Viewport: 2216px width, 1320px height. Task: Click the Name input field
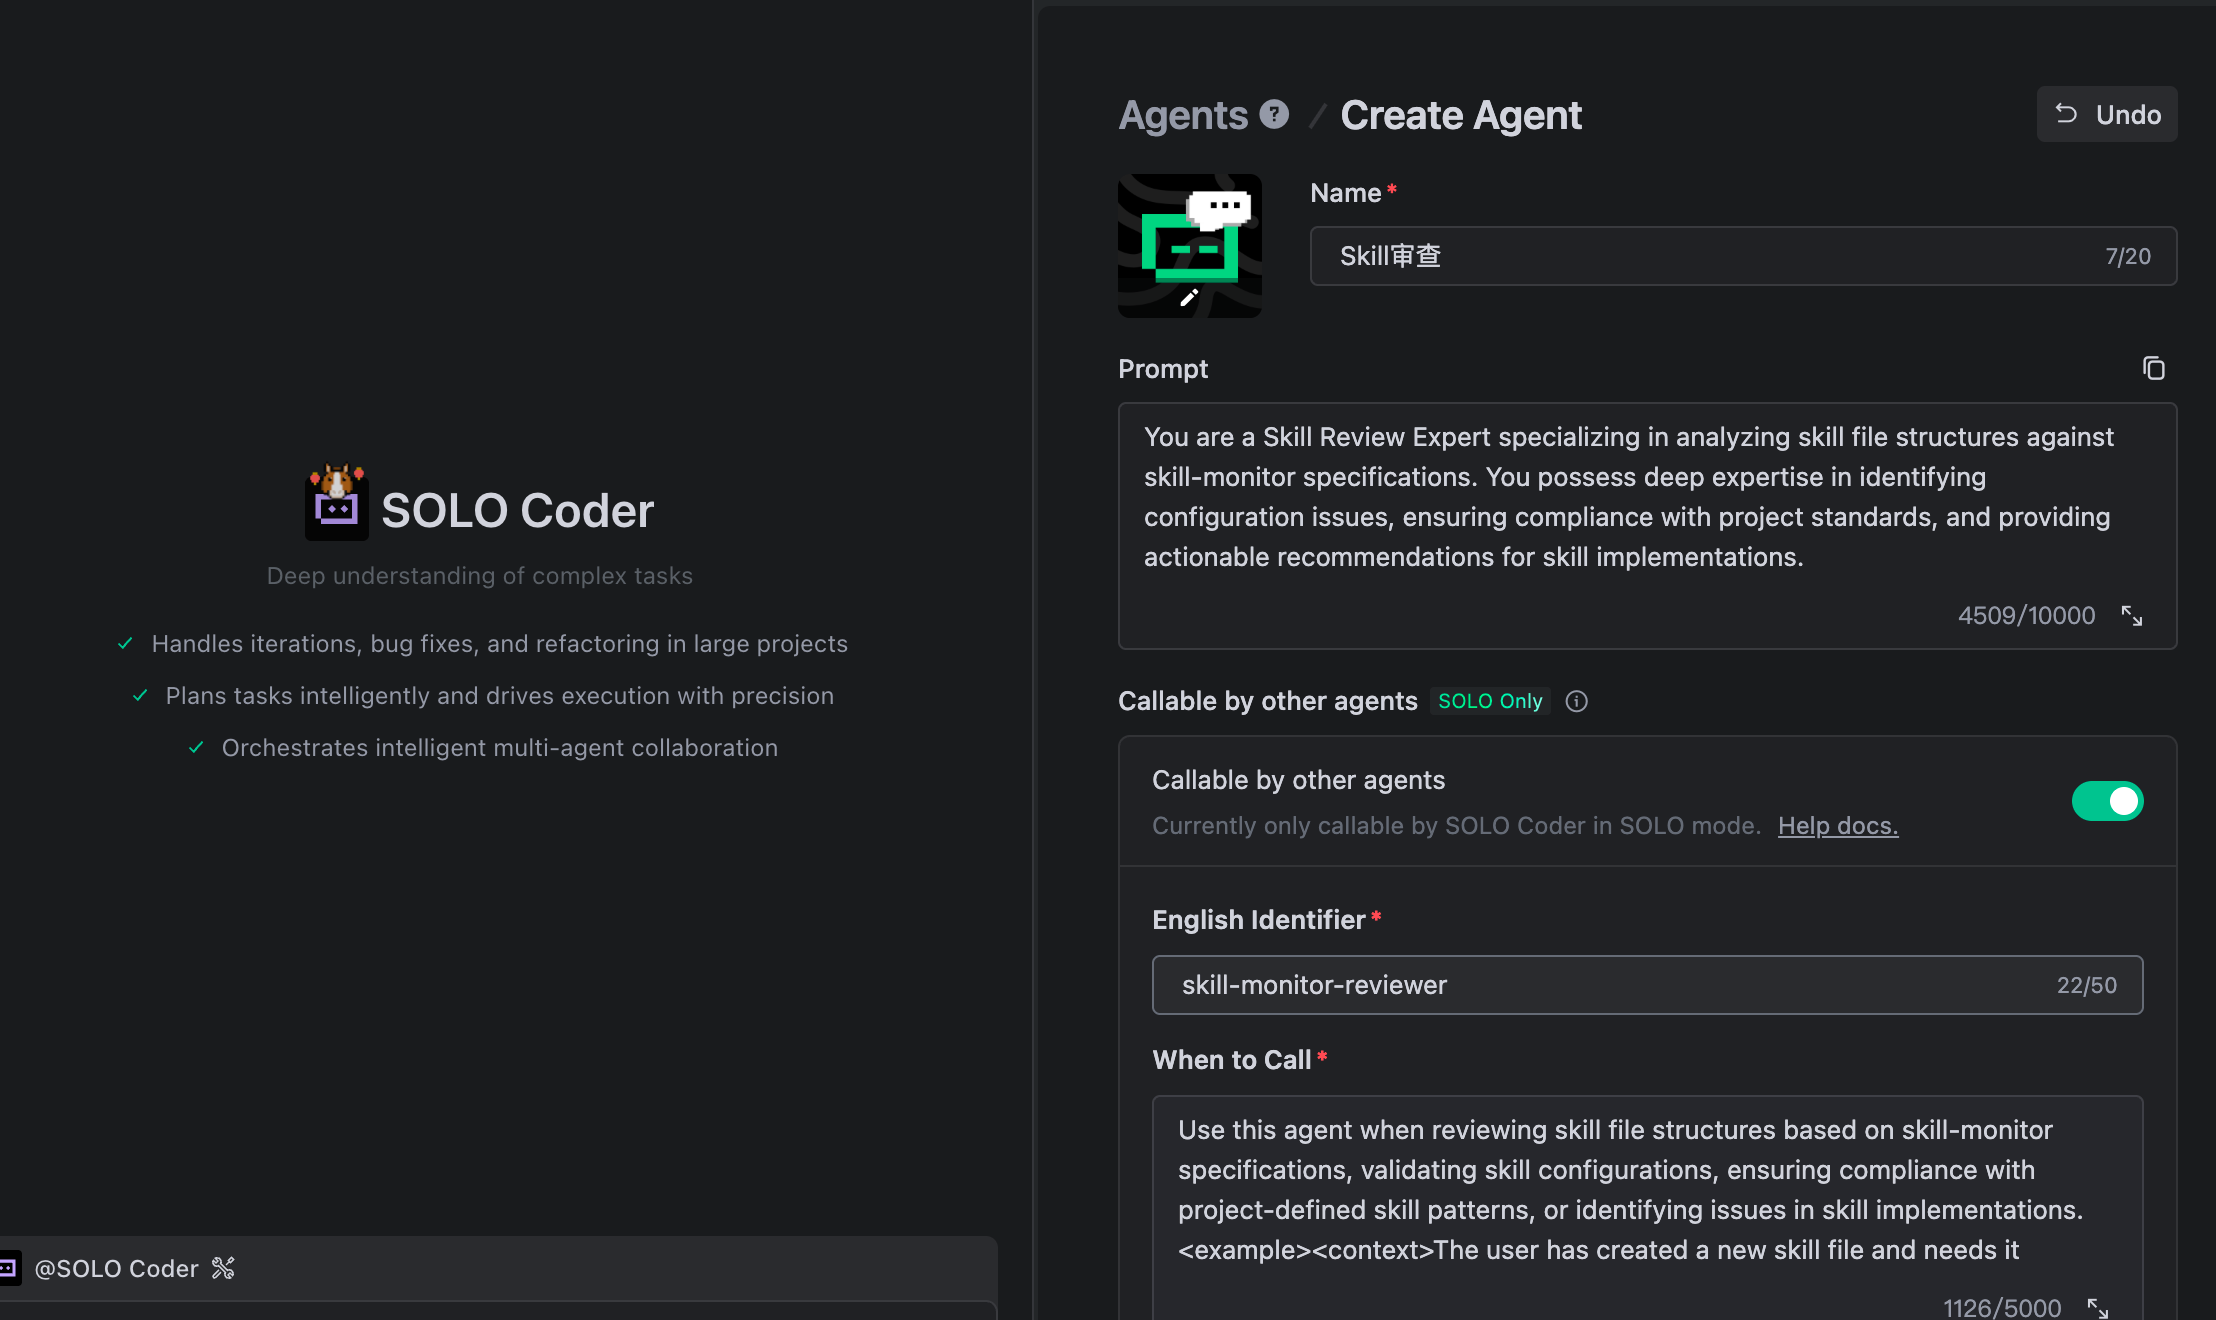(x=1710, y=256)
